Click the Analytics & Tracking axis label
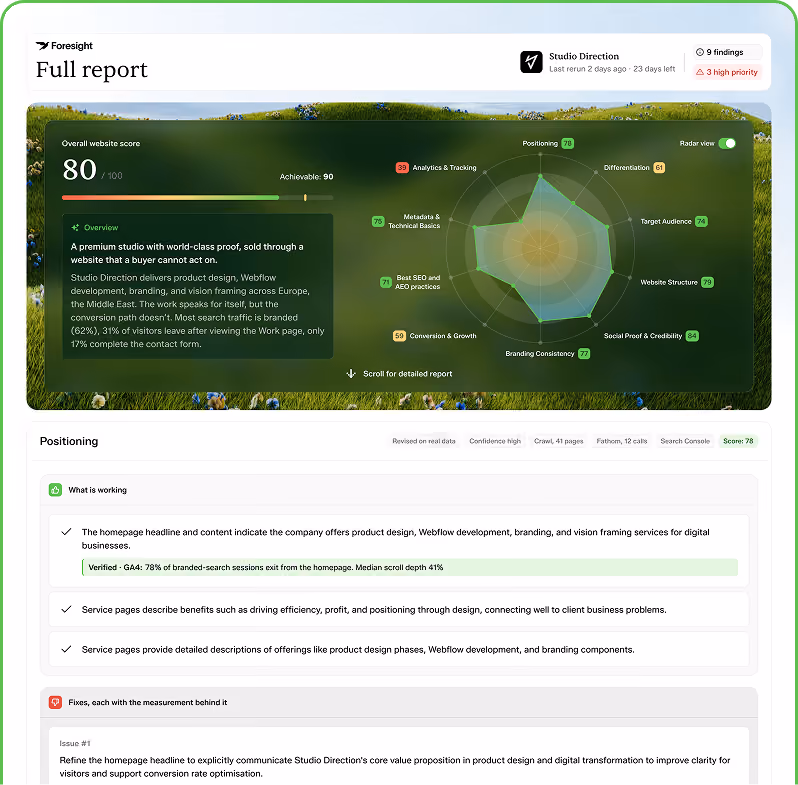The image size is (798, 785). [x=444, y=167]
